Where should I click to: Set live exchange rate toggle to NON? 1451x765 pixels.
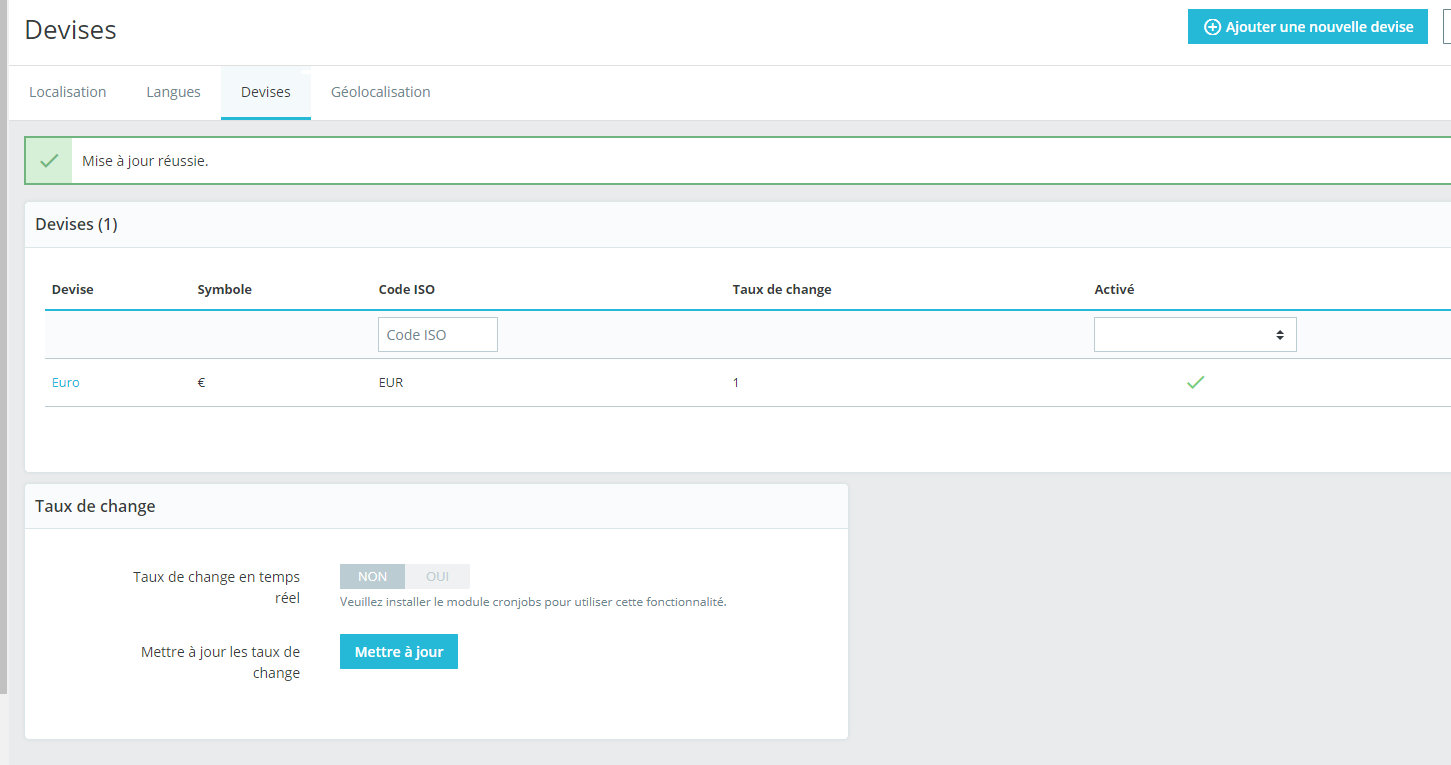[x=372, y=576]
